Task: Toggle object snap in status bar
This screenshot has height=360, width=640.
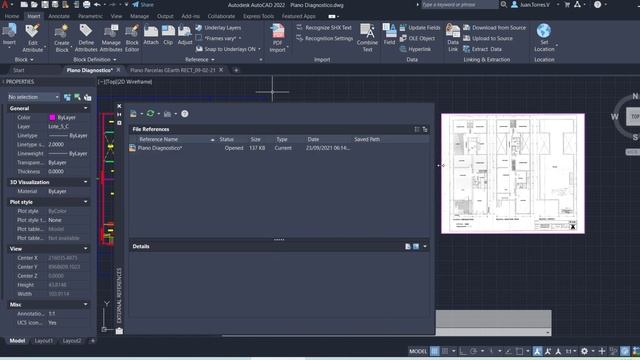Action: tap(519, 351)
